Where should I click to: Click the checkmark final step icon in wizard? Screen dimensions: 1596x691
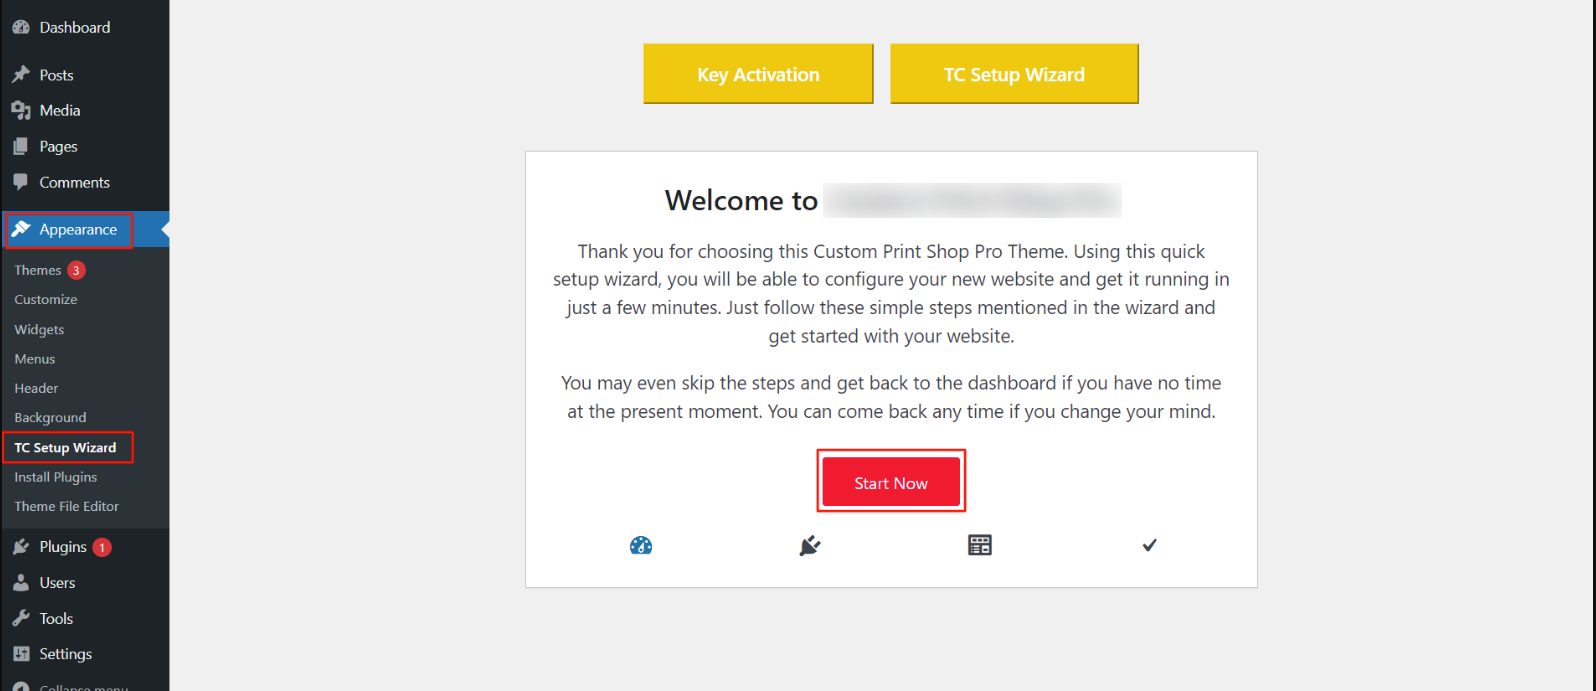coord(1149,545)
